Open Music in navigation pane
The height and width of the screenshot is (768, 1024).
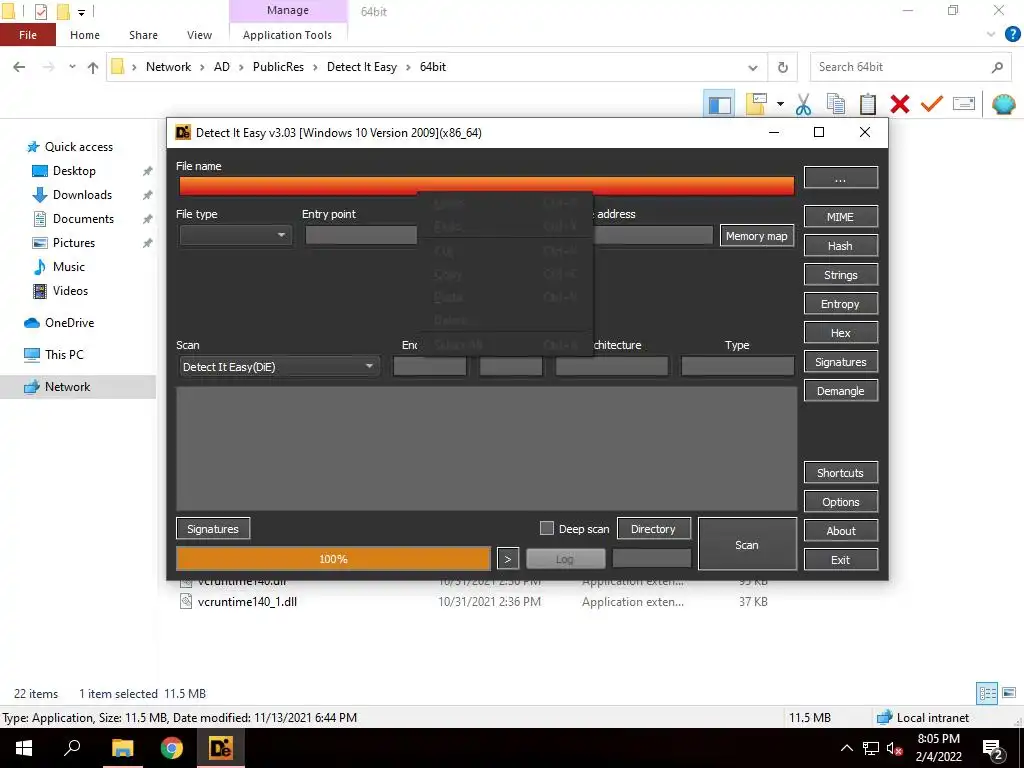(x=69, y=266)
